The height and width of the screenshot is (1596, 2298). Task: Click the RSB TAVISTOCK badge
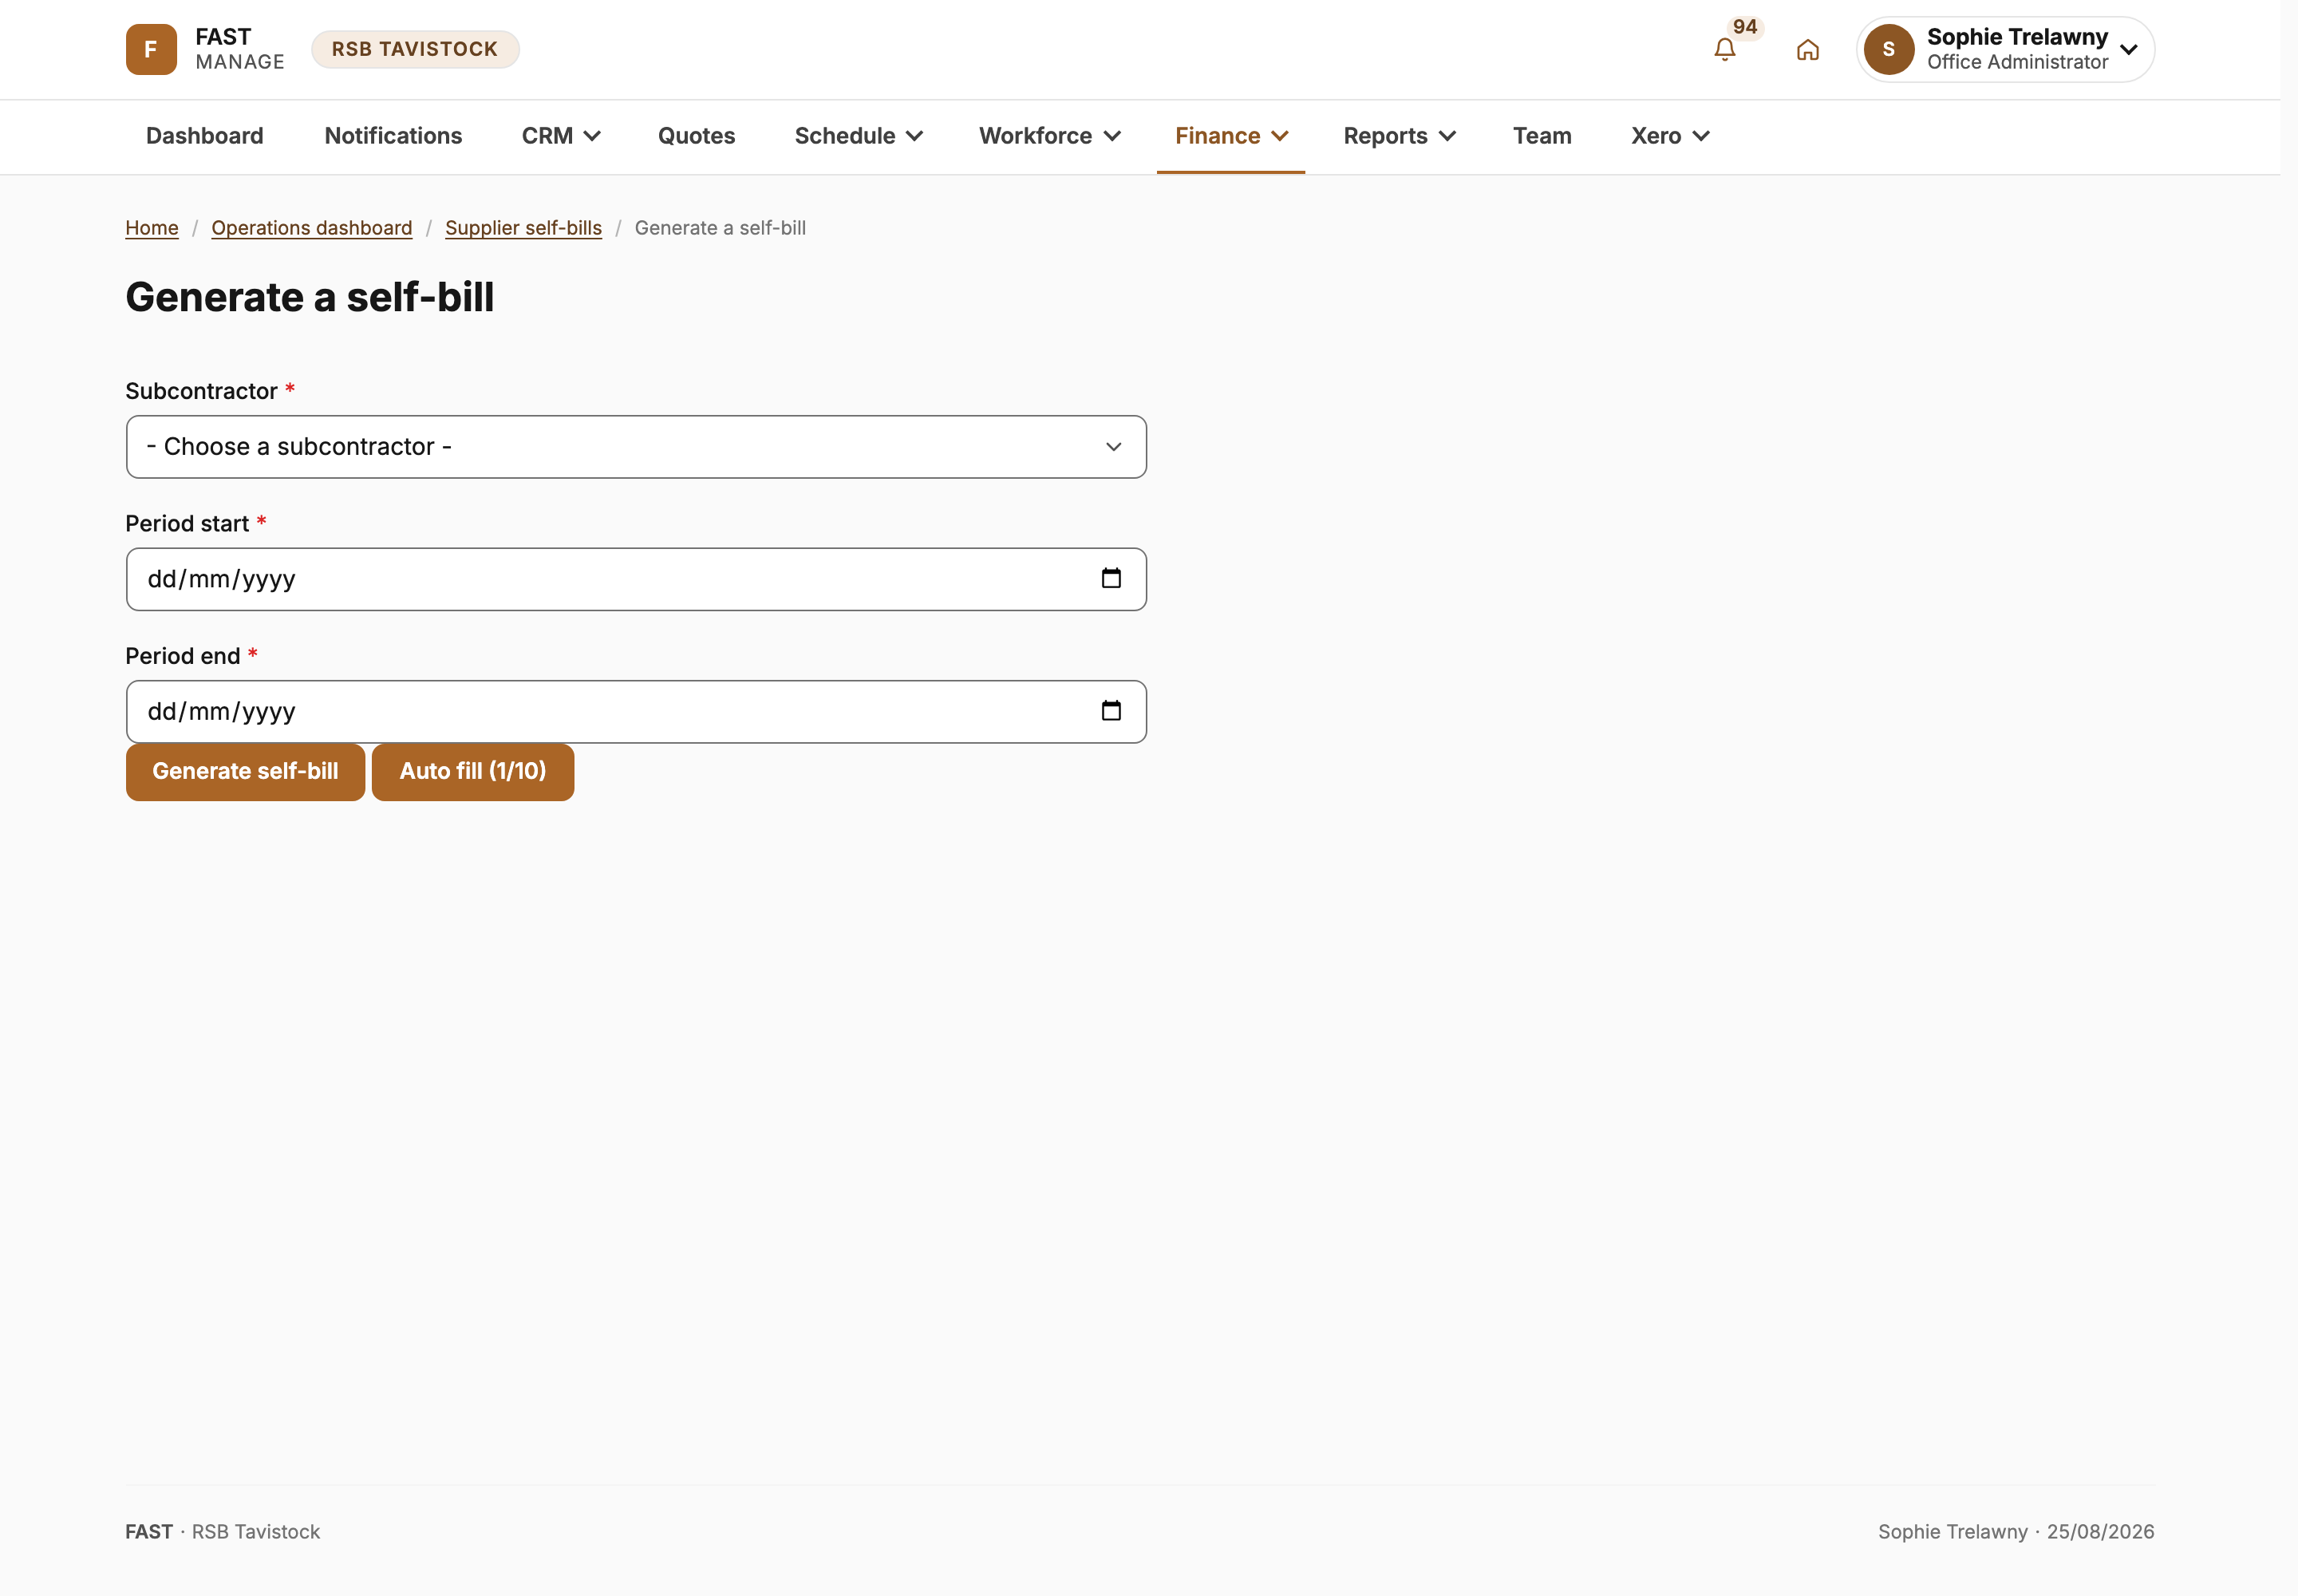coord(415,49)
